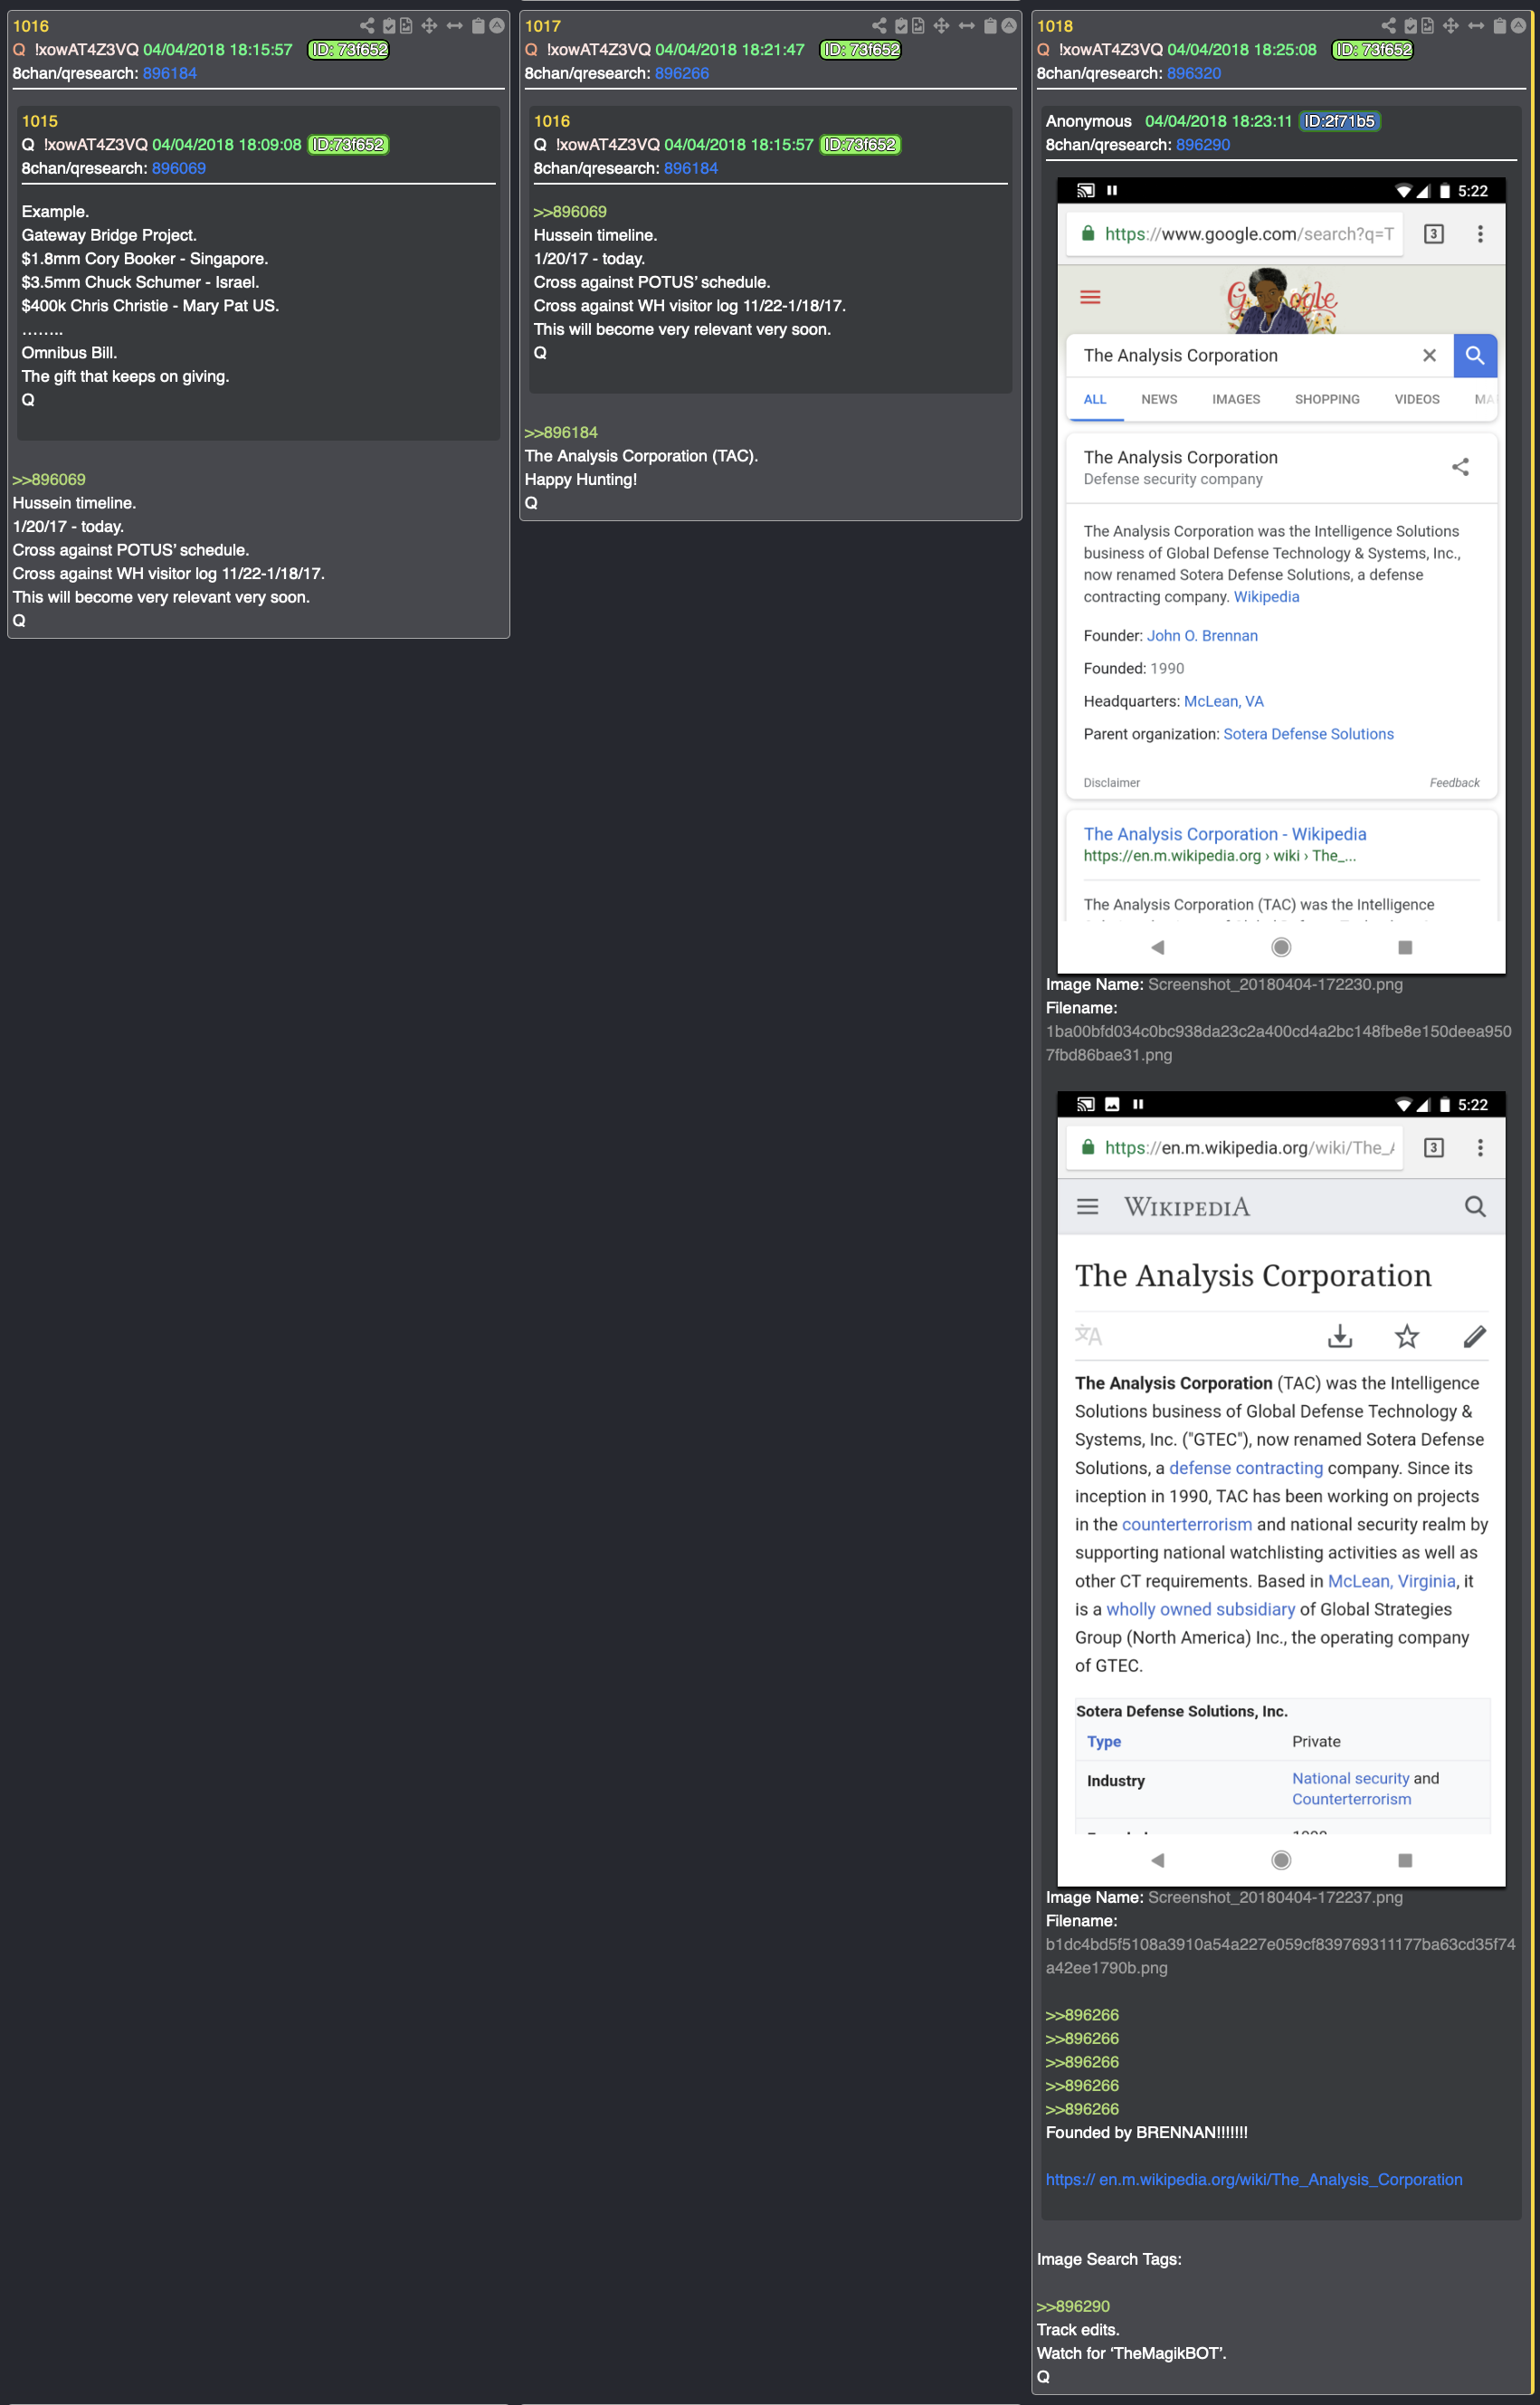Follow the Wikipedia Analysis_Corporation URL link

pos(1253,2179)
